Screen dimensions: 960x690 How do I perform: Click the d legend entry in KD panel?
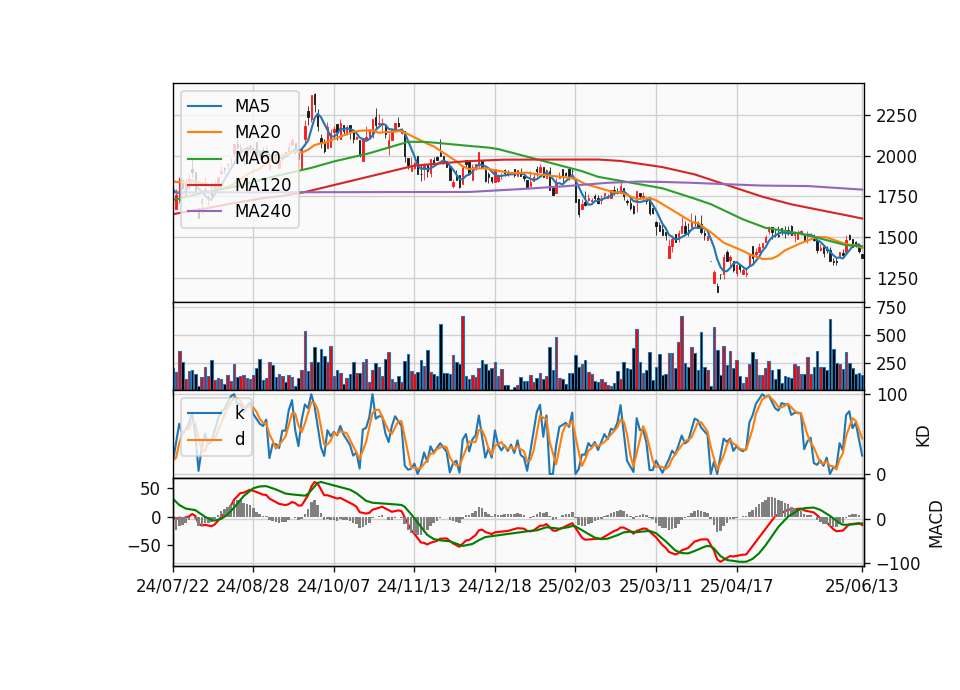pyautogui.click(x=239, y=439)
